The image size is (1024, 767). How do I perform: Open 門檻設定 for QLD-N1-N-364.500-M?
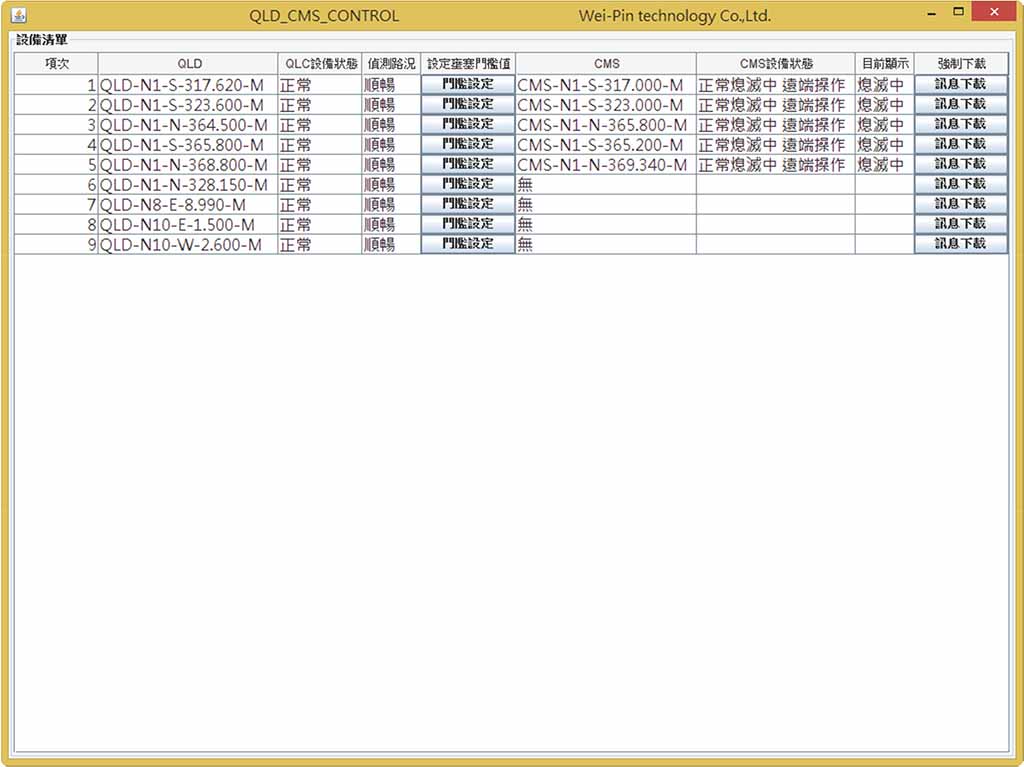[468, 124]
